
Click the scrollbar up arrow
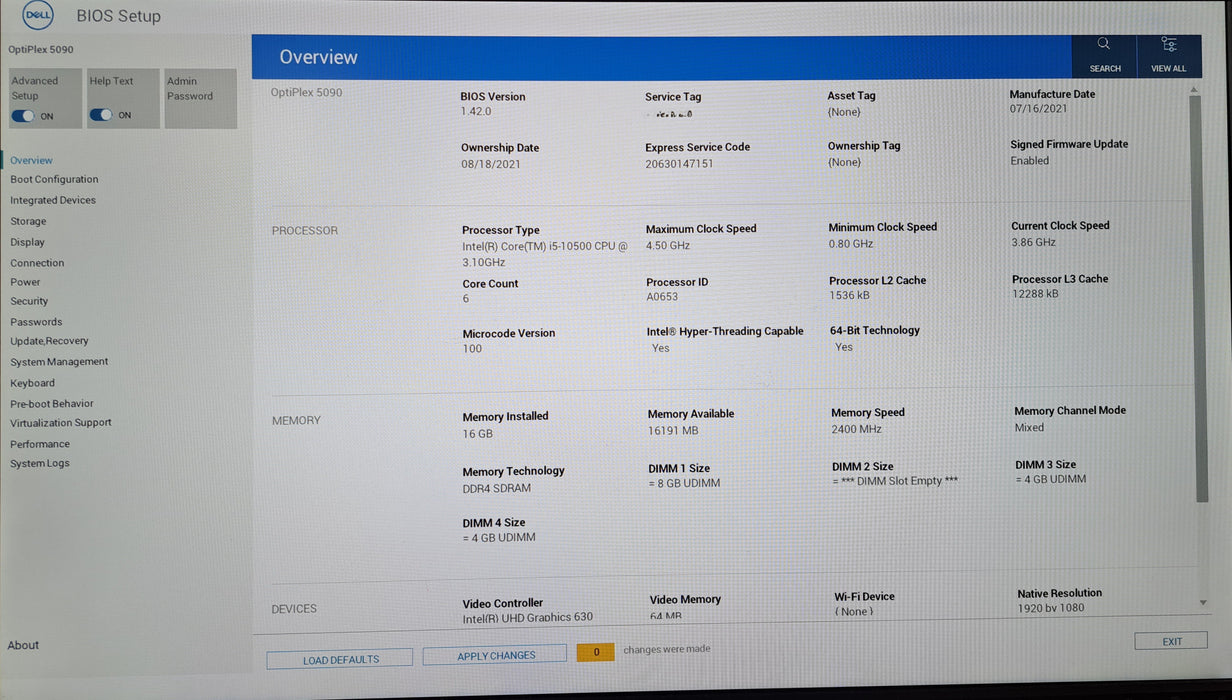[x=1195, y=90]
